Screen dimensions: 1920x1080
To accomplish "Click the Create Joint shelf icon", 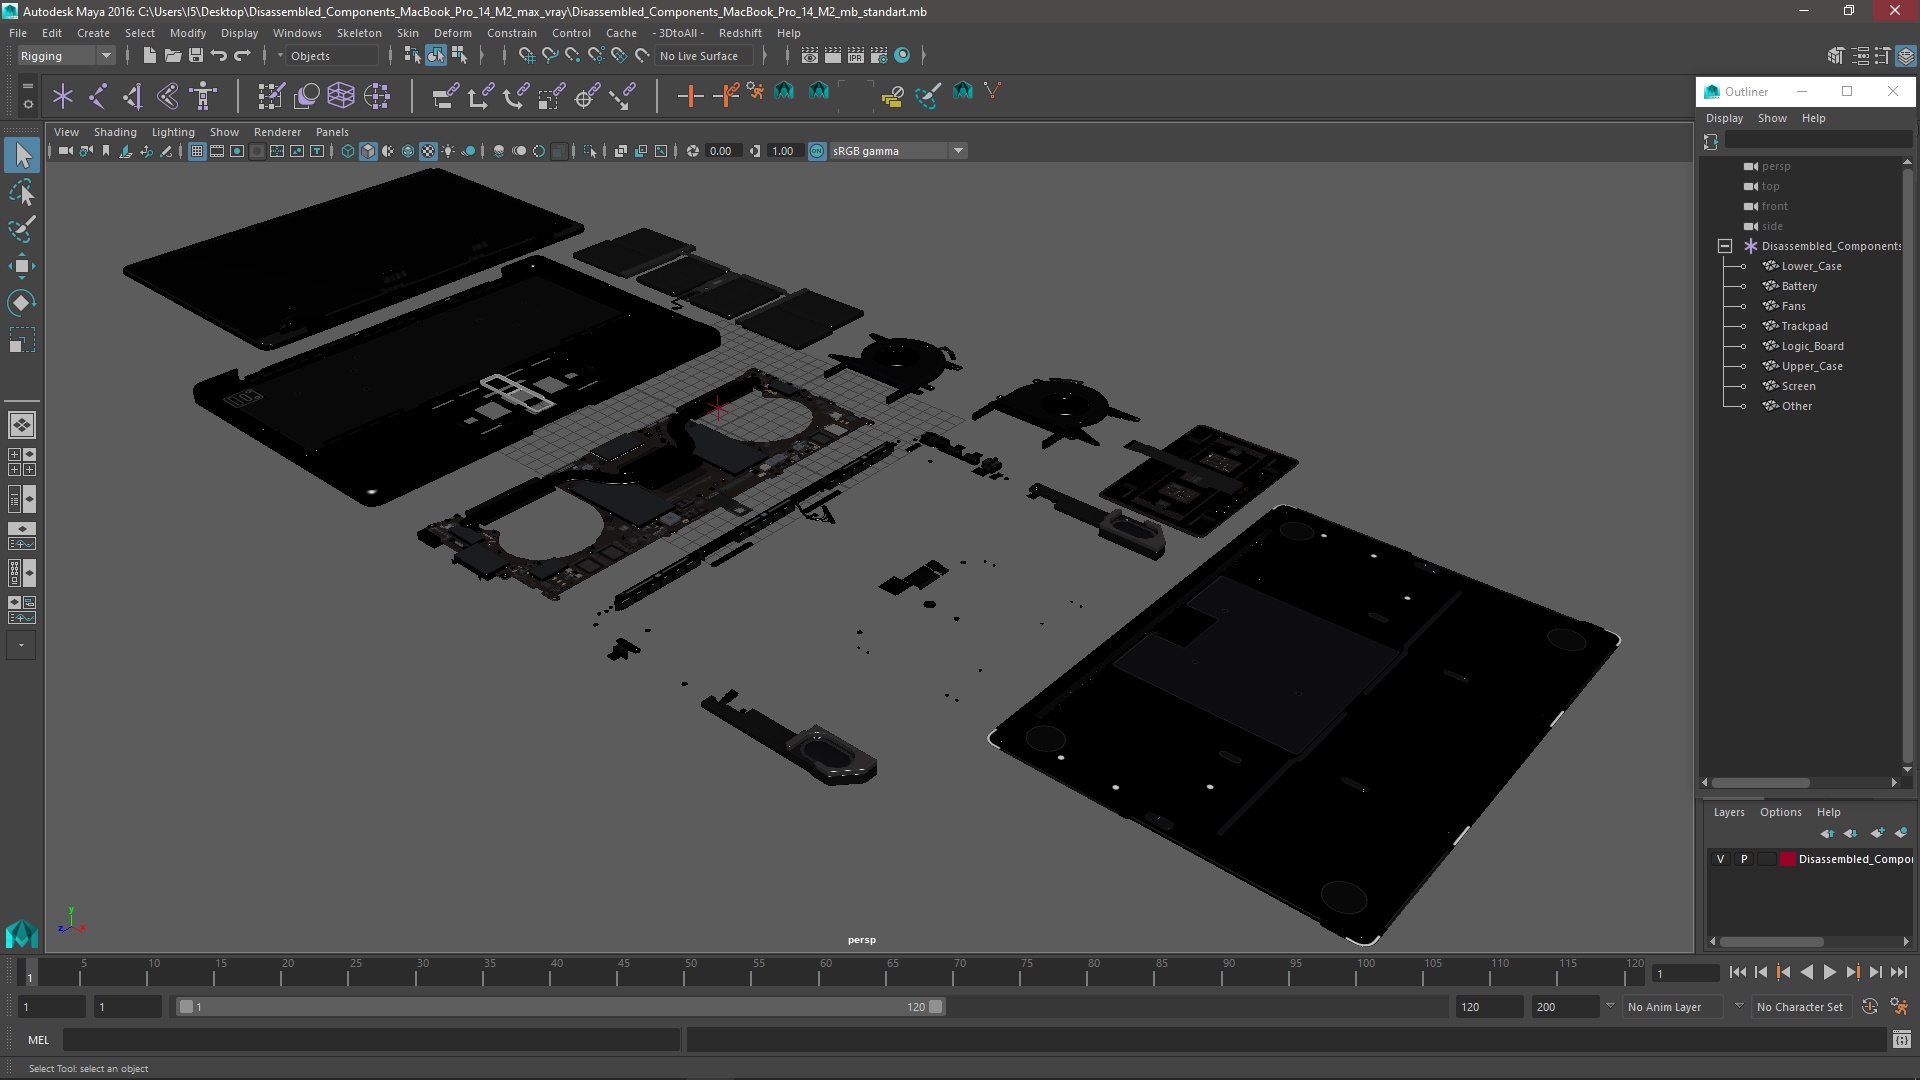I will point(98,96).
